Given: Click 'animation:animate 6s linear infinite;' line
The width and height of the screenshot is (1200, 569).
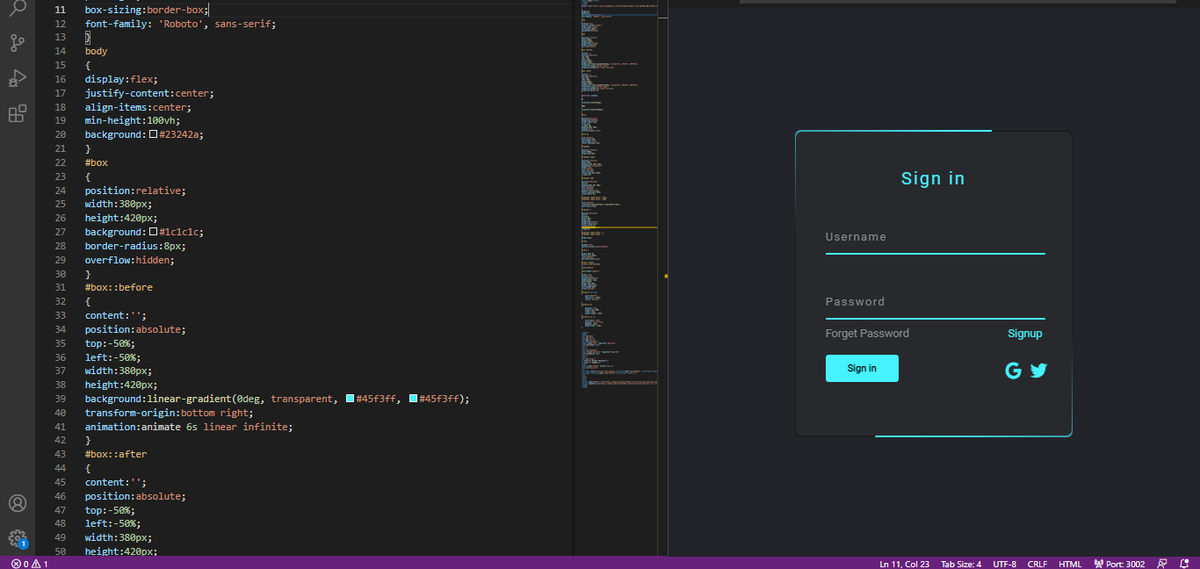Looking at the screenshot, I should (x=187, y=427).
